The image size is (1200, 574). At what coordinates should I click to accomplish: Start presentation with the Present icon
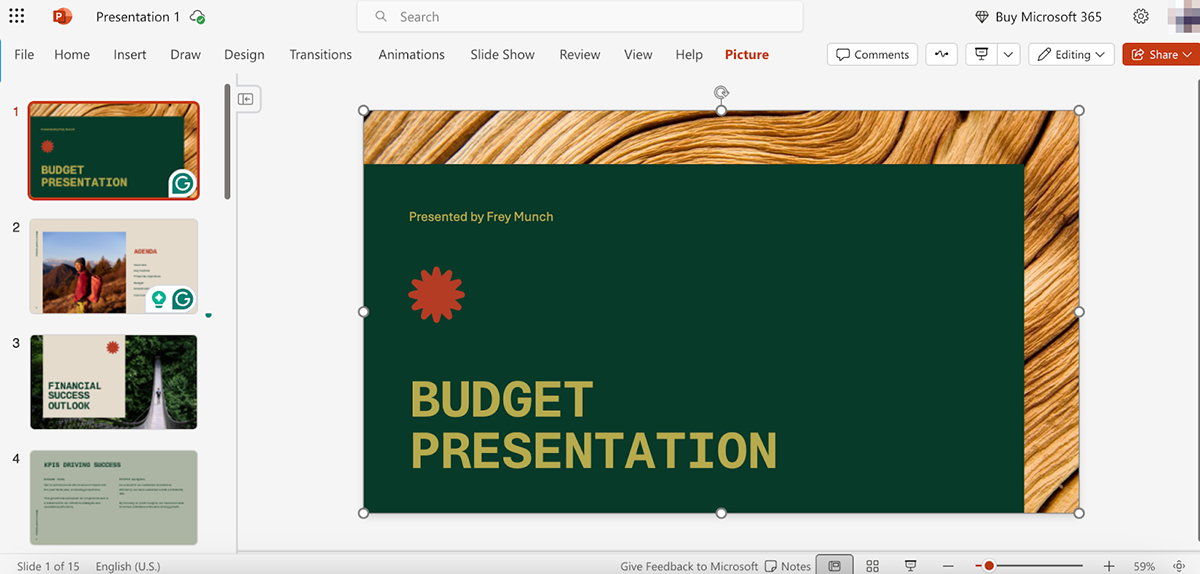982,55
